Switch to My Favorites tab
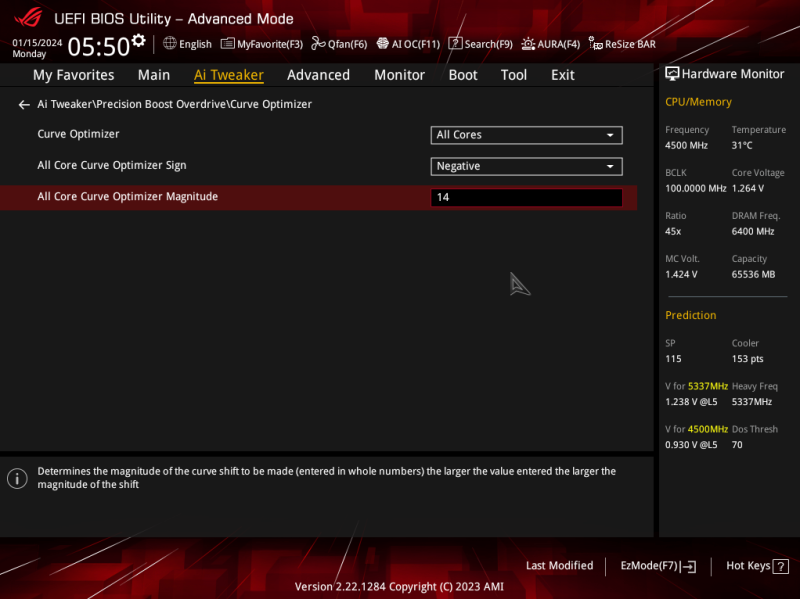This screenshot has width=800, height=599. coord(73,75)
